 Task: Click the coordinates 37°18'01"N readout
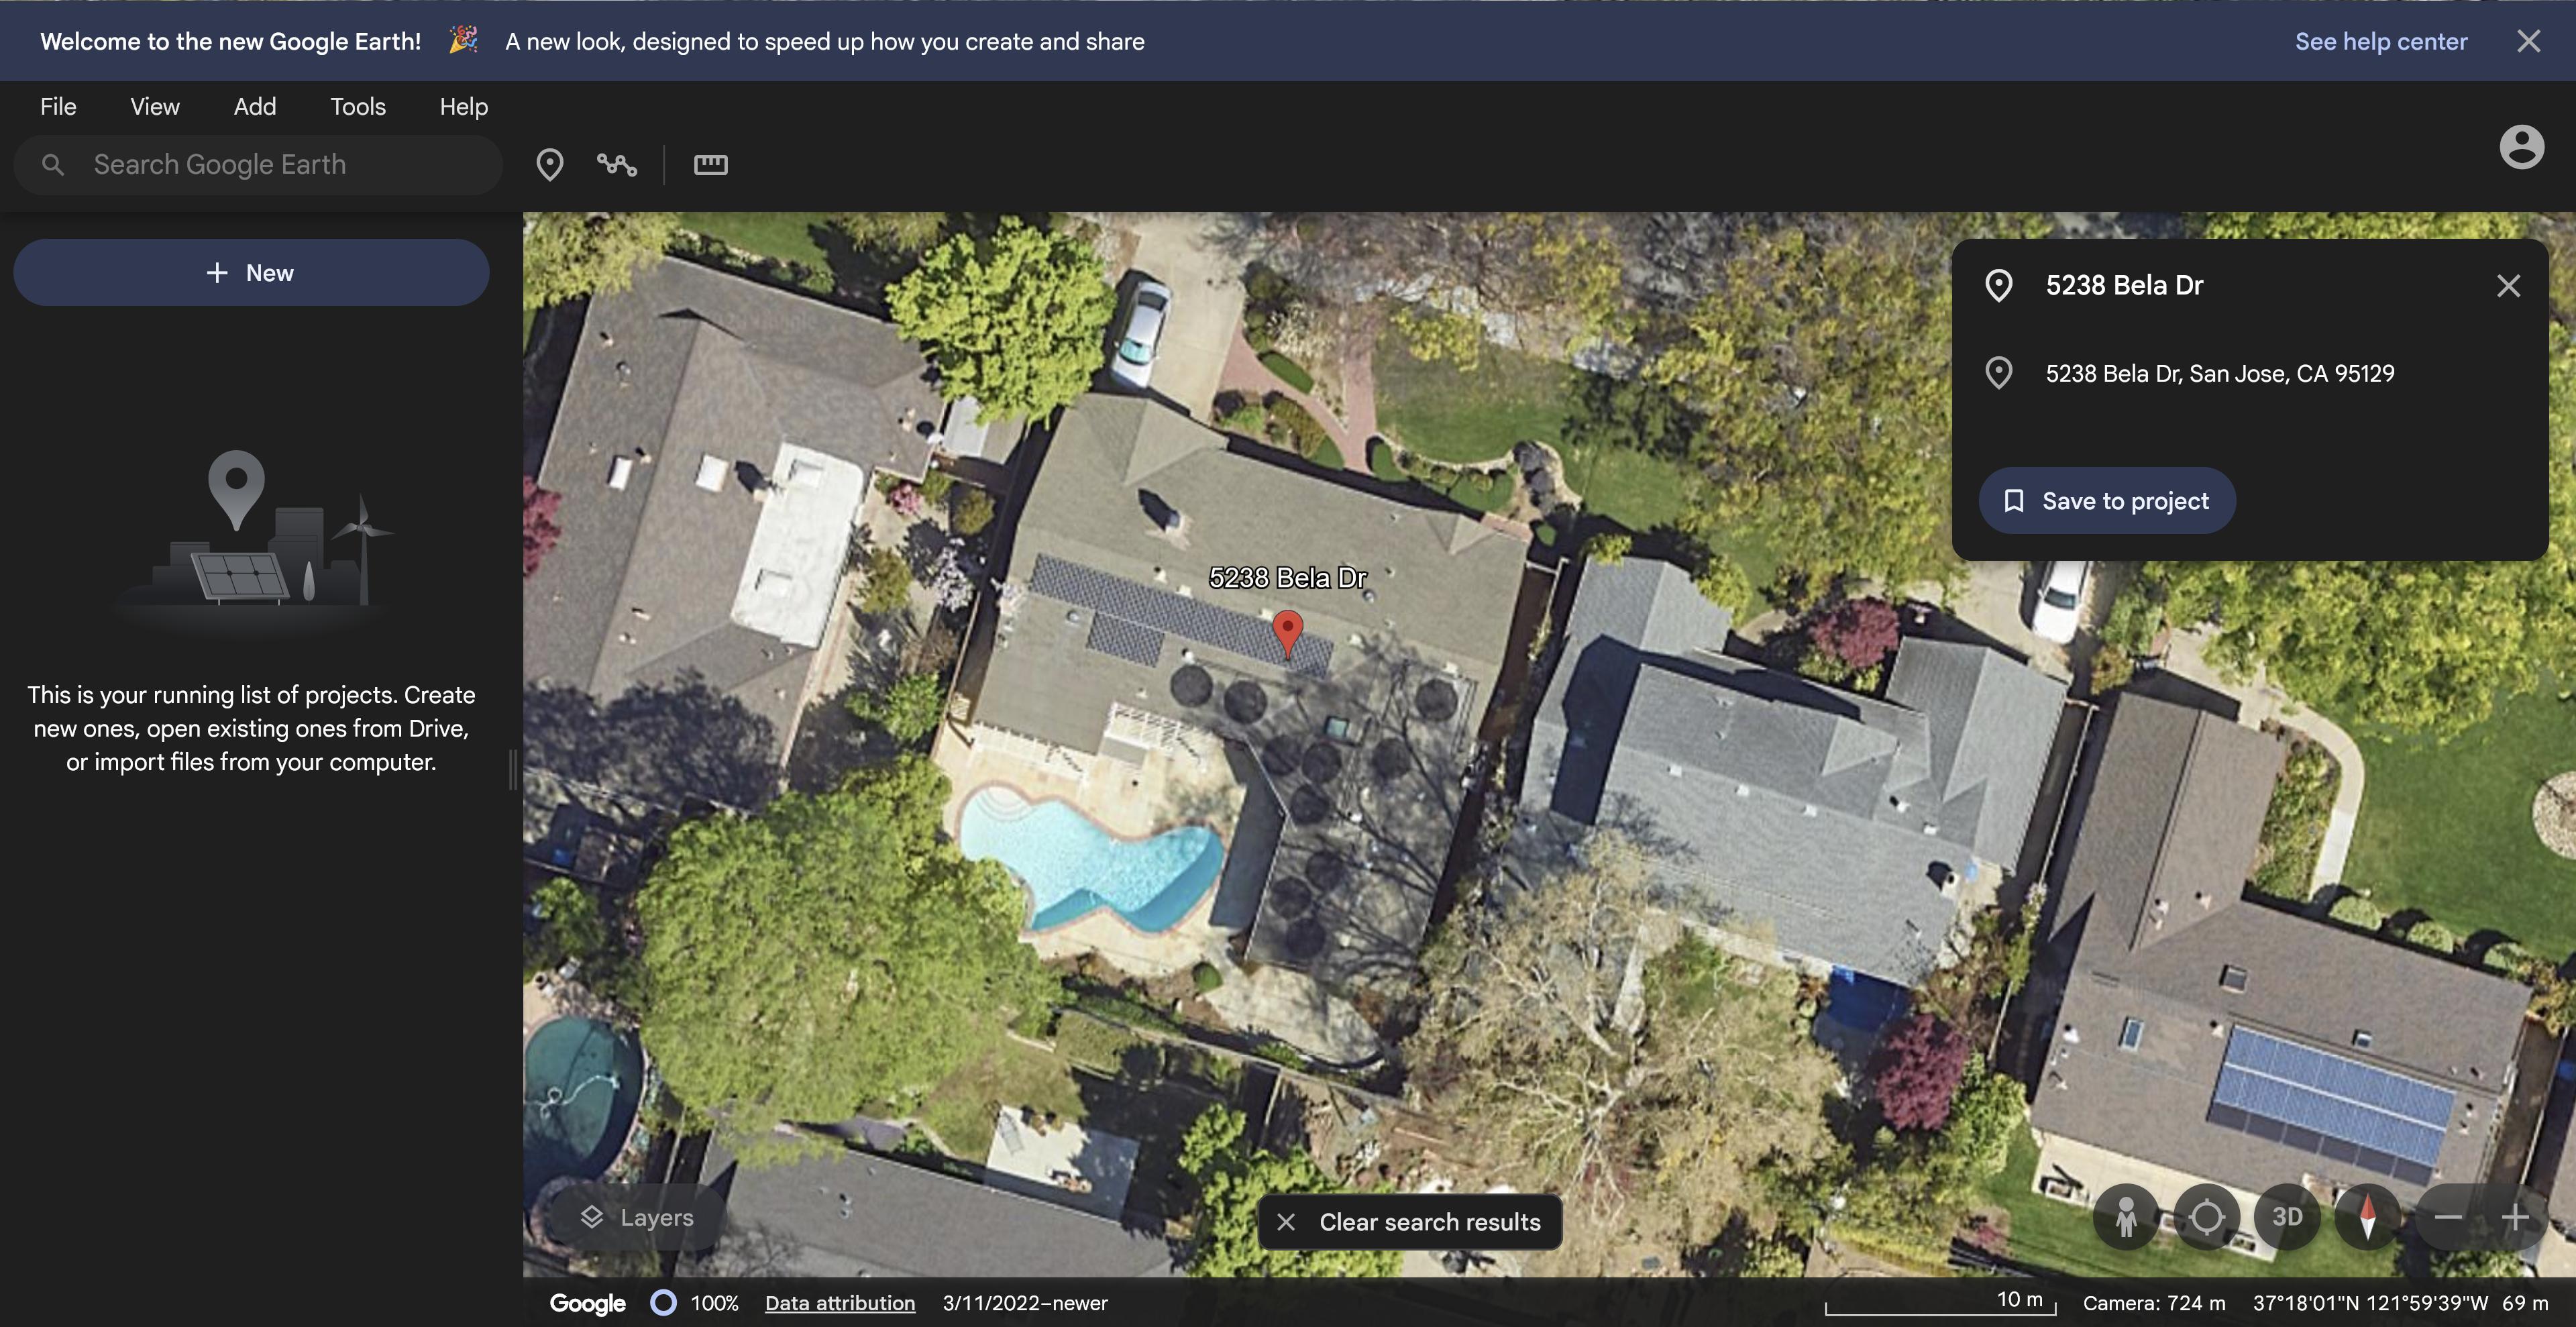pyautogui.click(x=2370, y=1303)
